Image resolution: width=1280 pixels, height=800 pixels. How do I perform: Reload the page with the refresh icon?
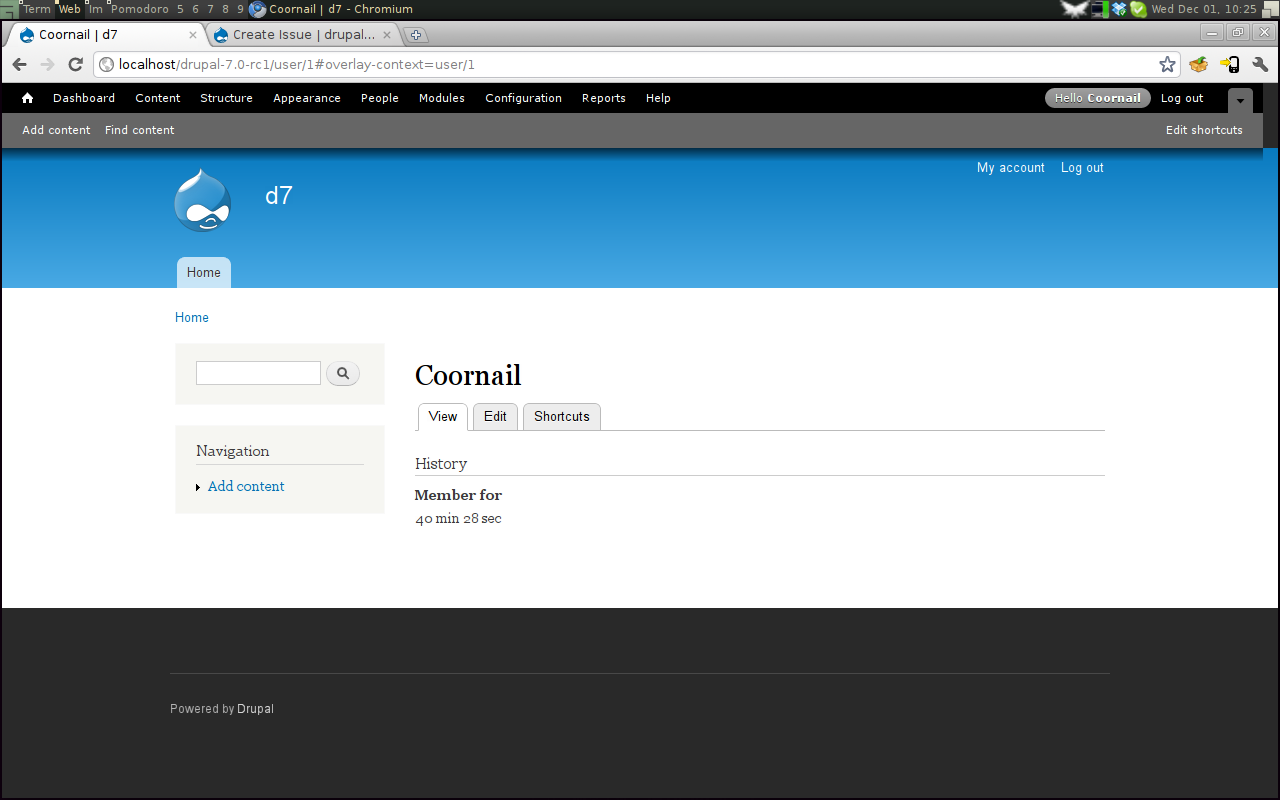pos(75,63)
